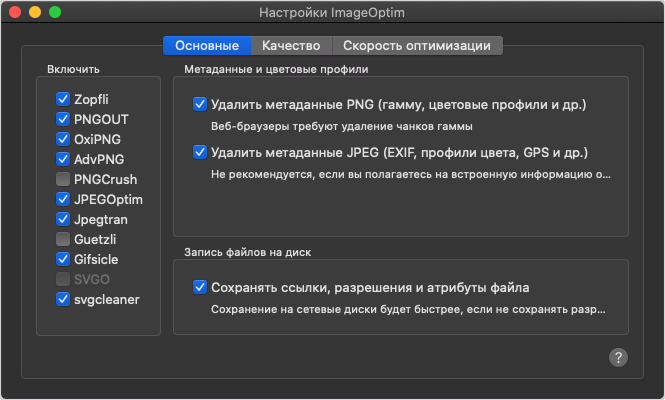665x400 pixels.
Task: Select the Основные tab
Action: point(207,45)
